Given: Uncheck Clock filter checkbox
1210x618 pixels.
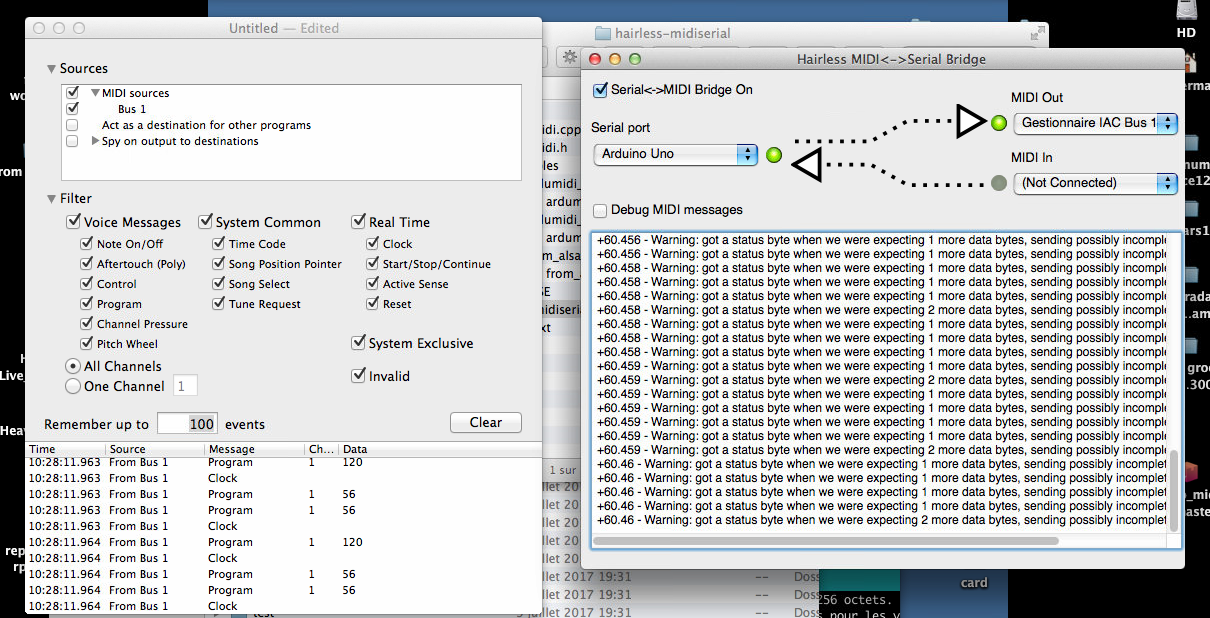Looking at the screenshot, I should point(373,243).
